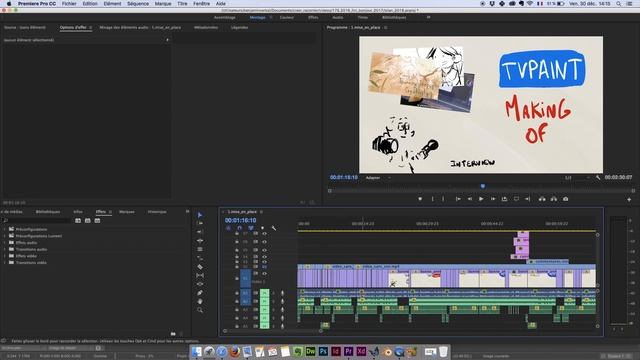Create new custom bin in Effects panel
Screen dimensions: 640x360
(173, 333)
